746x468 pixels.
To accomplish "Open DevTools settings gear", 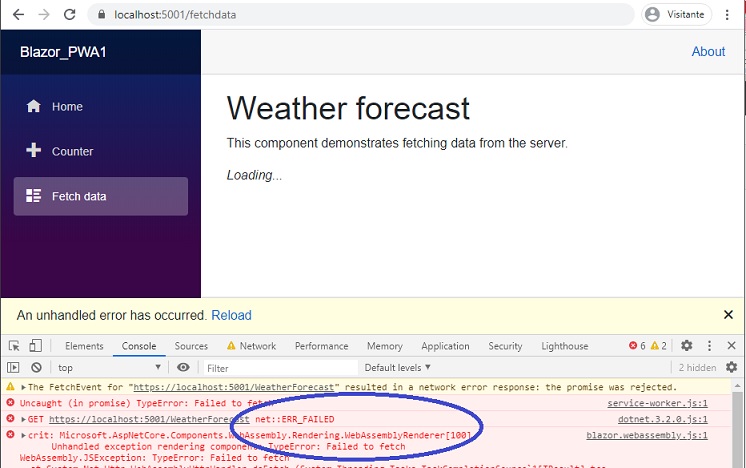I will click(x=686, y=346).
